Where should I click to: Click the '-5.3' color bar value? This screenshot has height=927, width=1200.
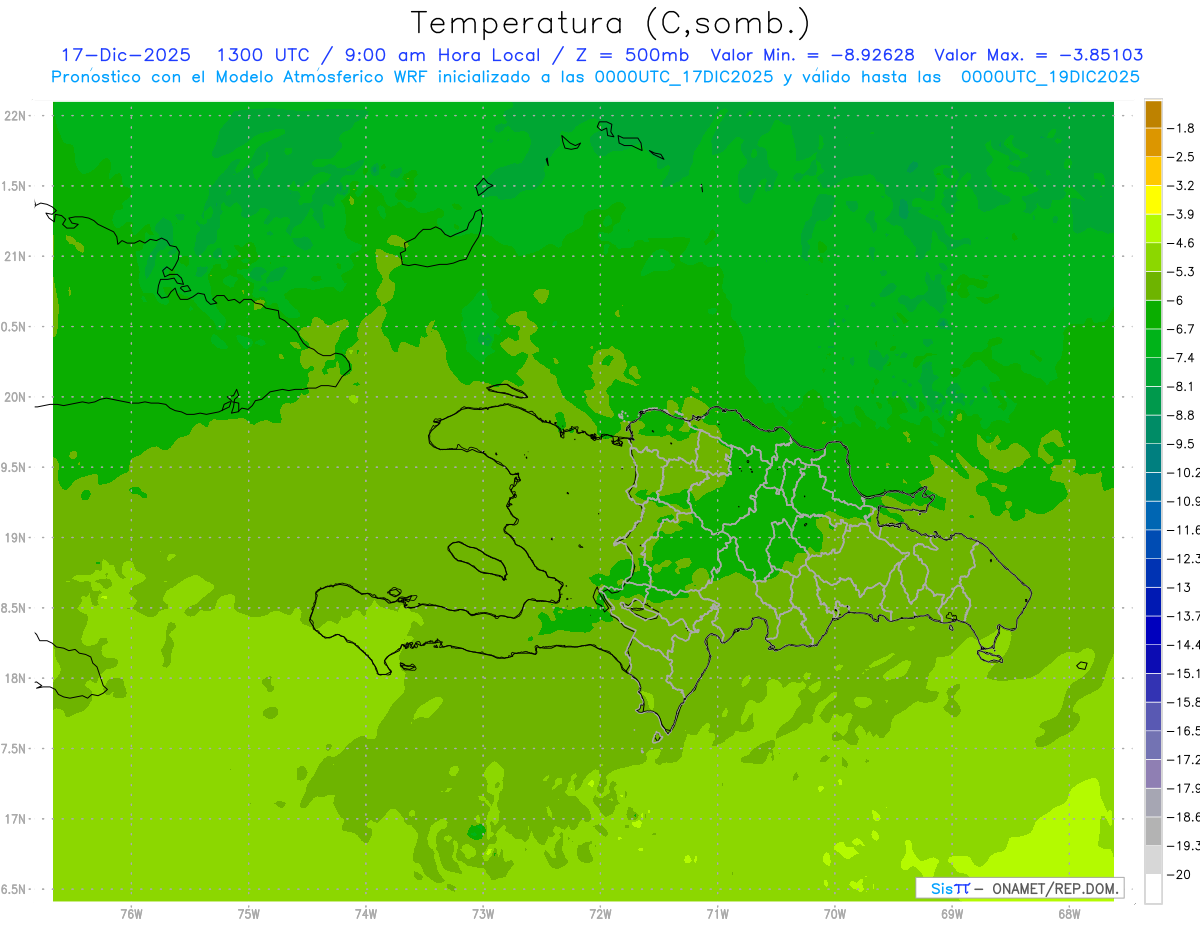1181,271
